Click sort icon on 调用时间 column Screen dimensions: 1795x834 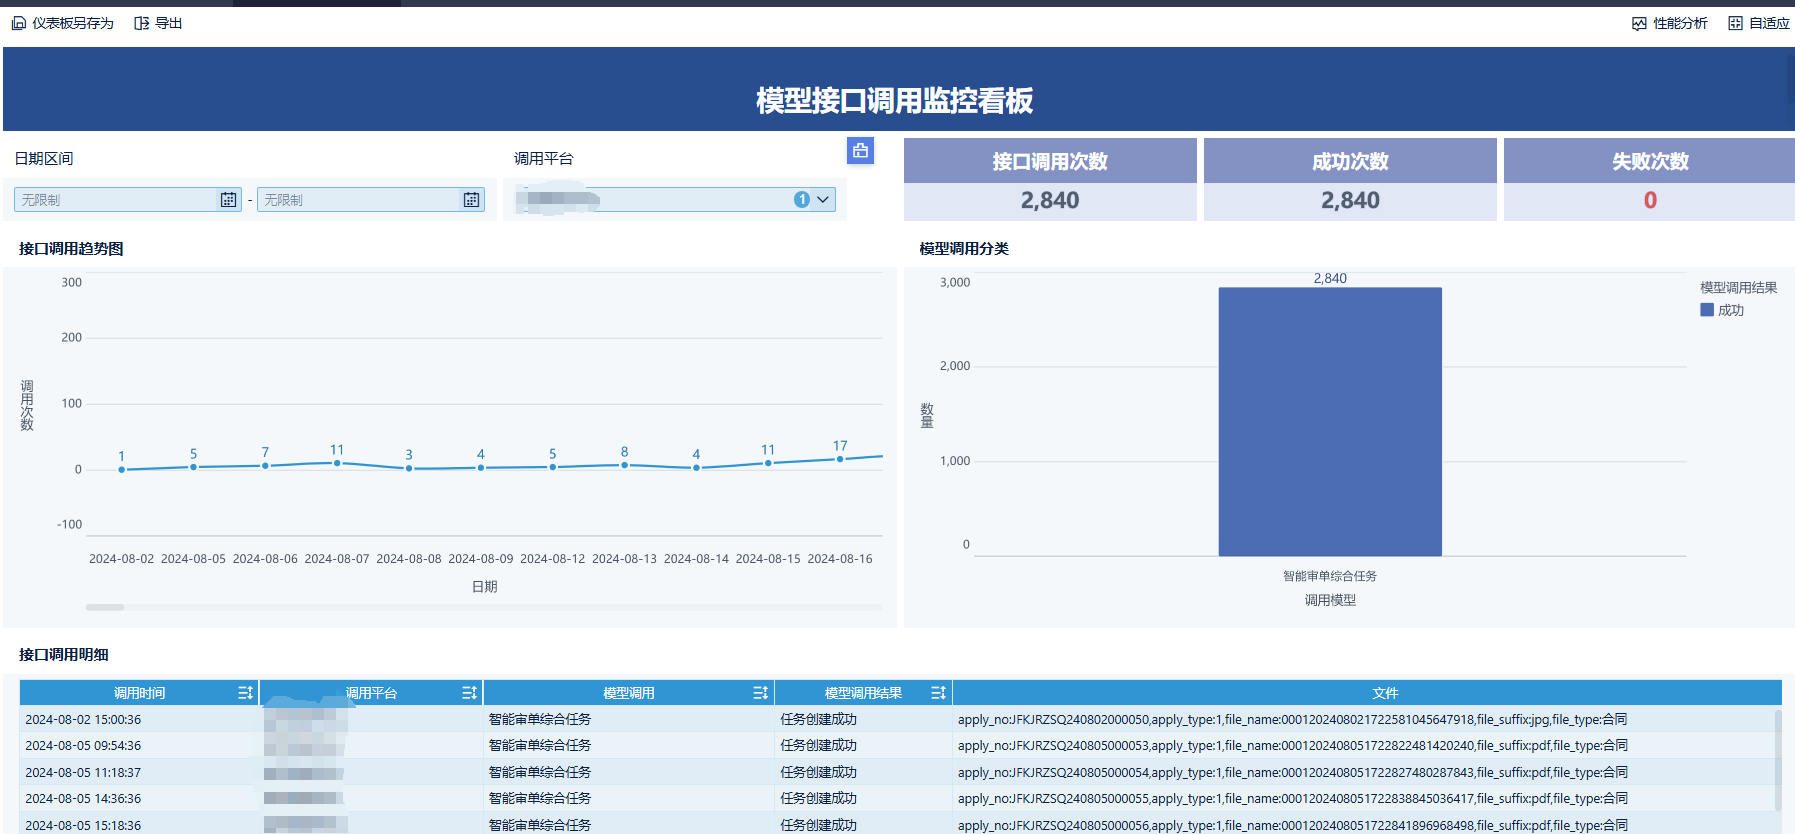point(245,693)
